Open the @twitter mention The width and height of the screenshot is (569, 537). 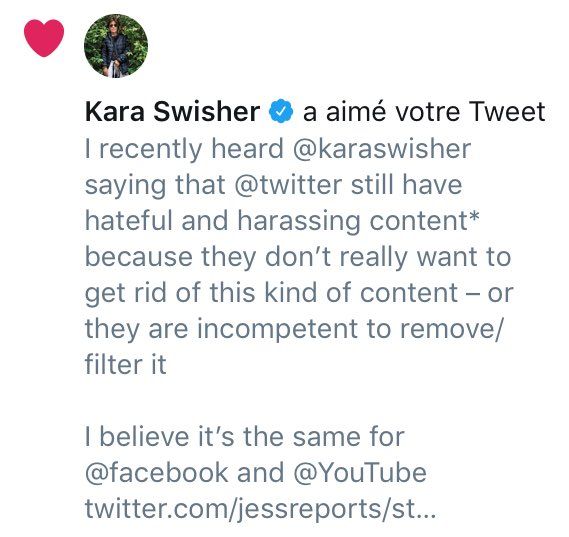288,185
